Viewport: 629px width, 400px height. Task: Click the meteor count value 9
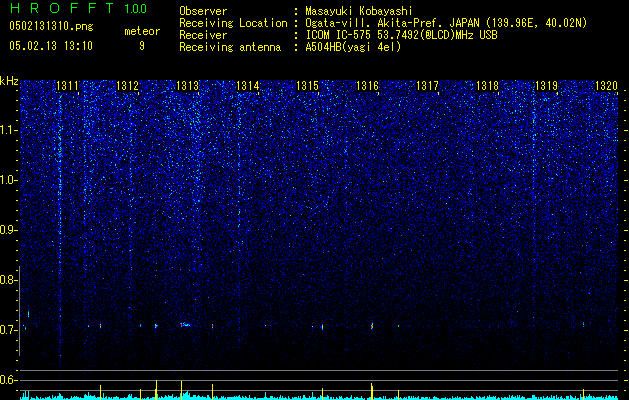[x=142, y=46]
